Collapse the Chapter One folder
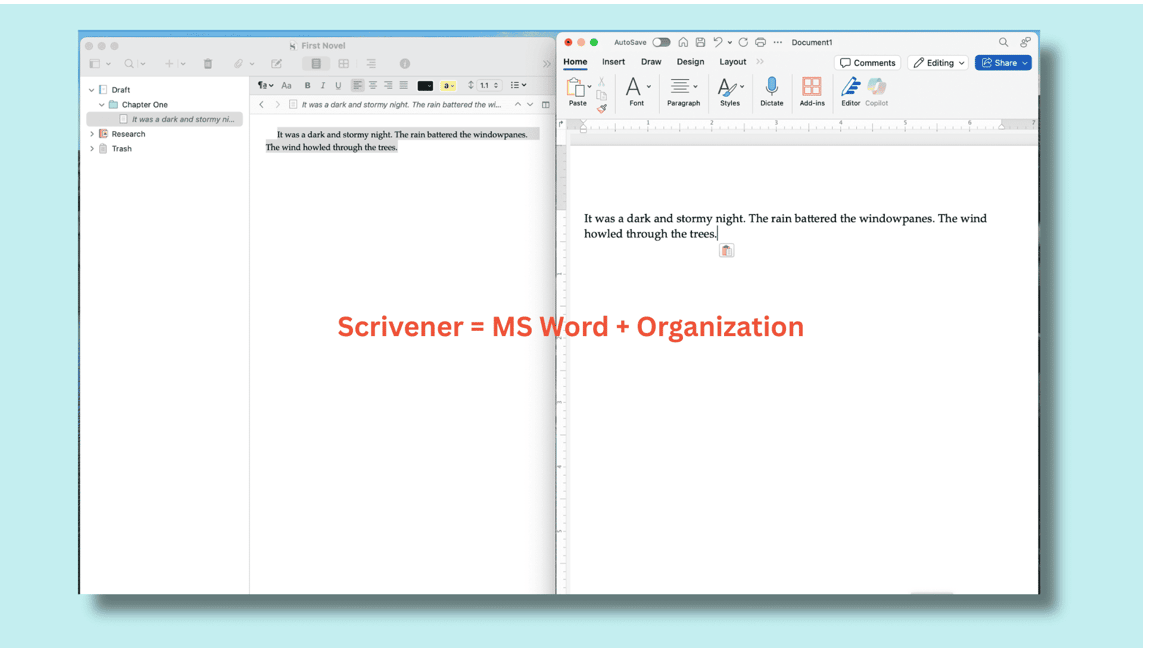Image resolution: width=1150 pixels, height=650 pixels. [x=102, y=105]
